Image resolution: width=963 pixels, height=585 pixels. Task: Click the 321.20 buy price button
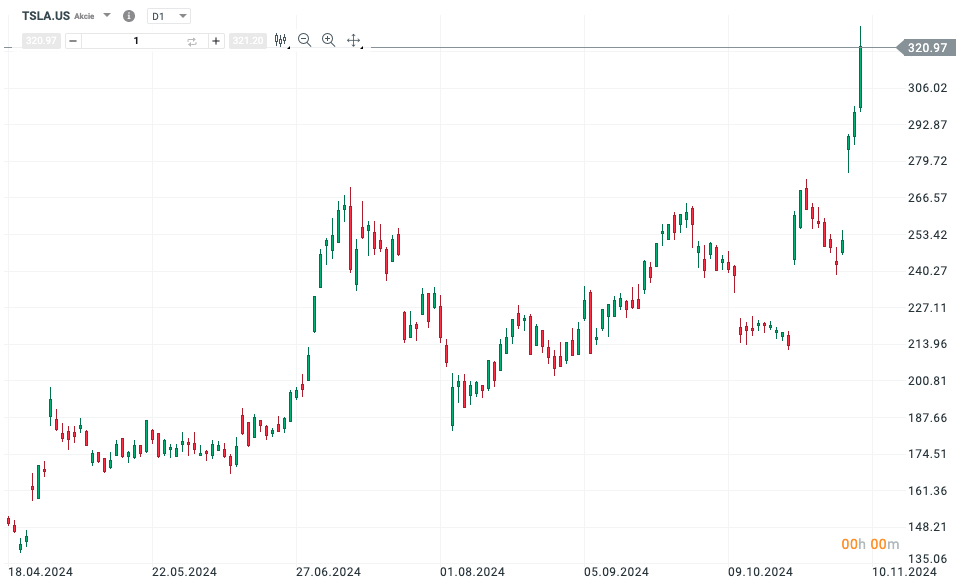point(247,41)
